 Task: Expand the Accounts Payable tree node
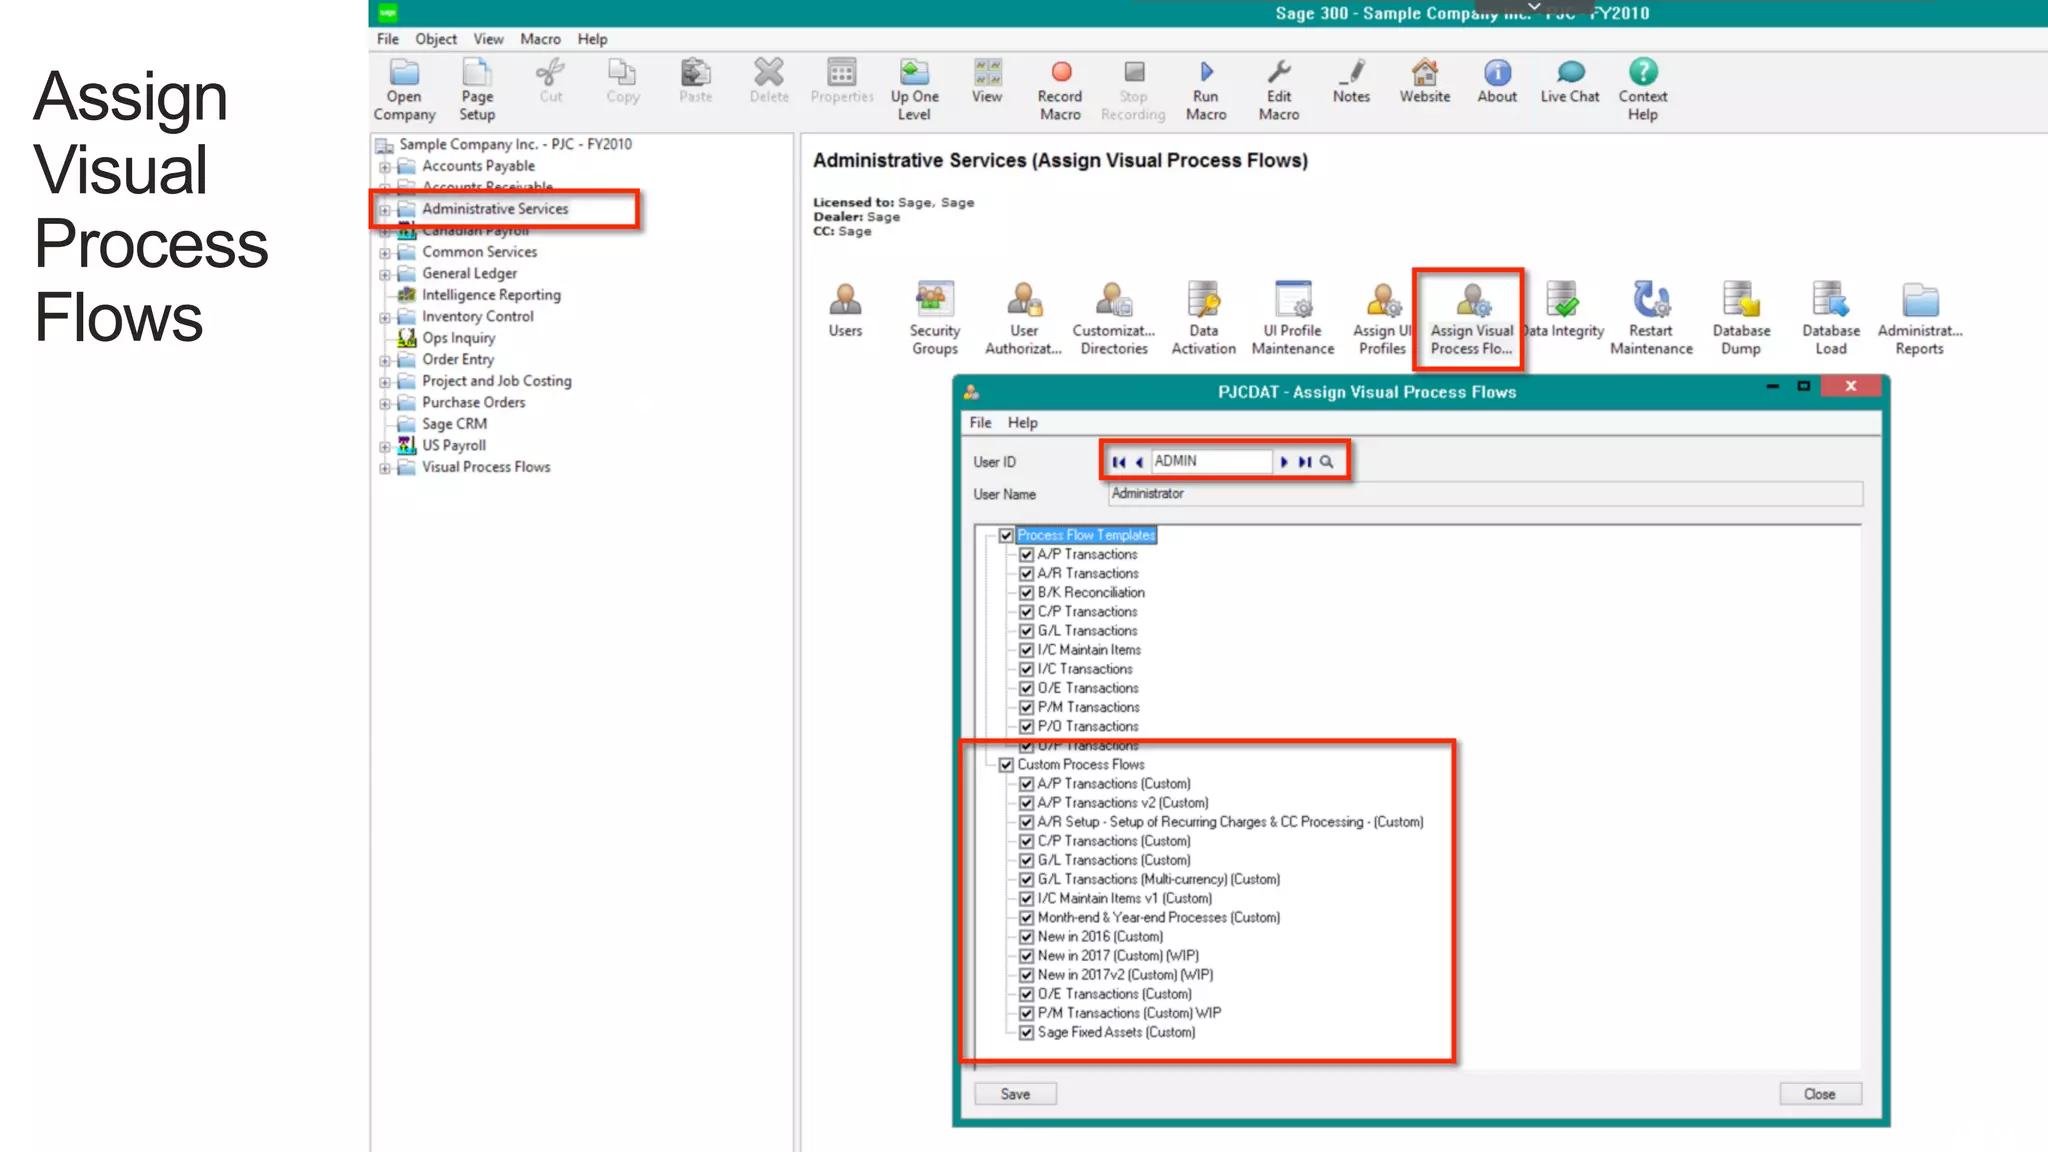pos(385,167)
